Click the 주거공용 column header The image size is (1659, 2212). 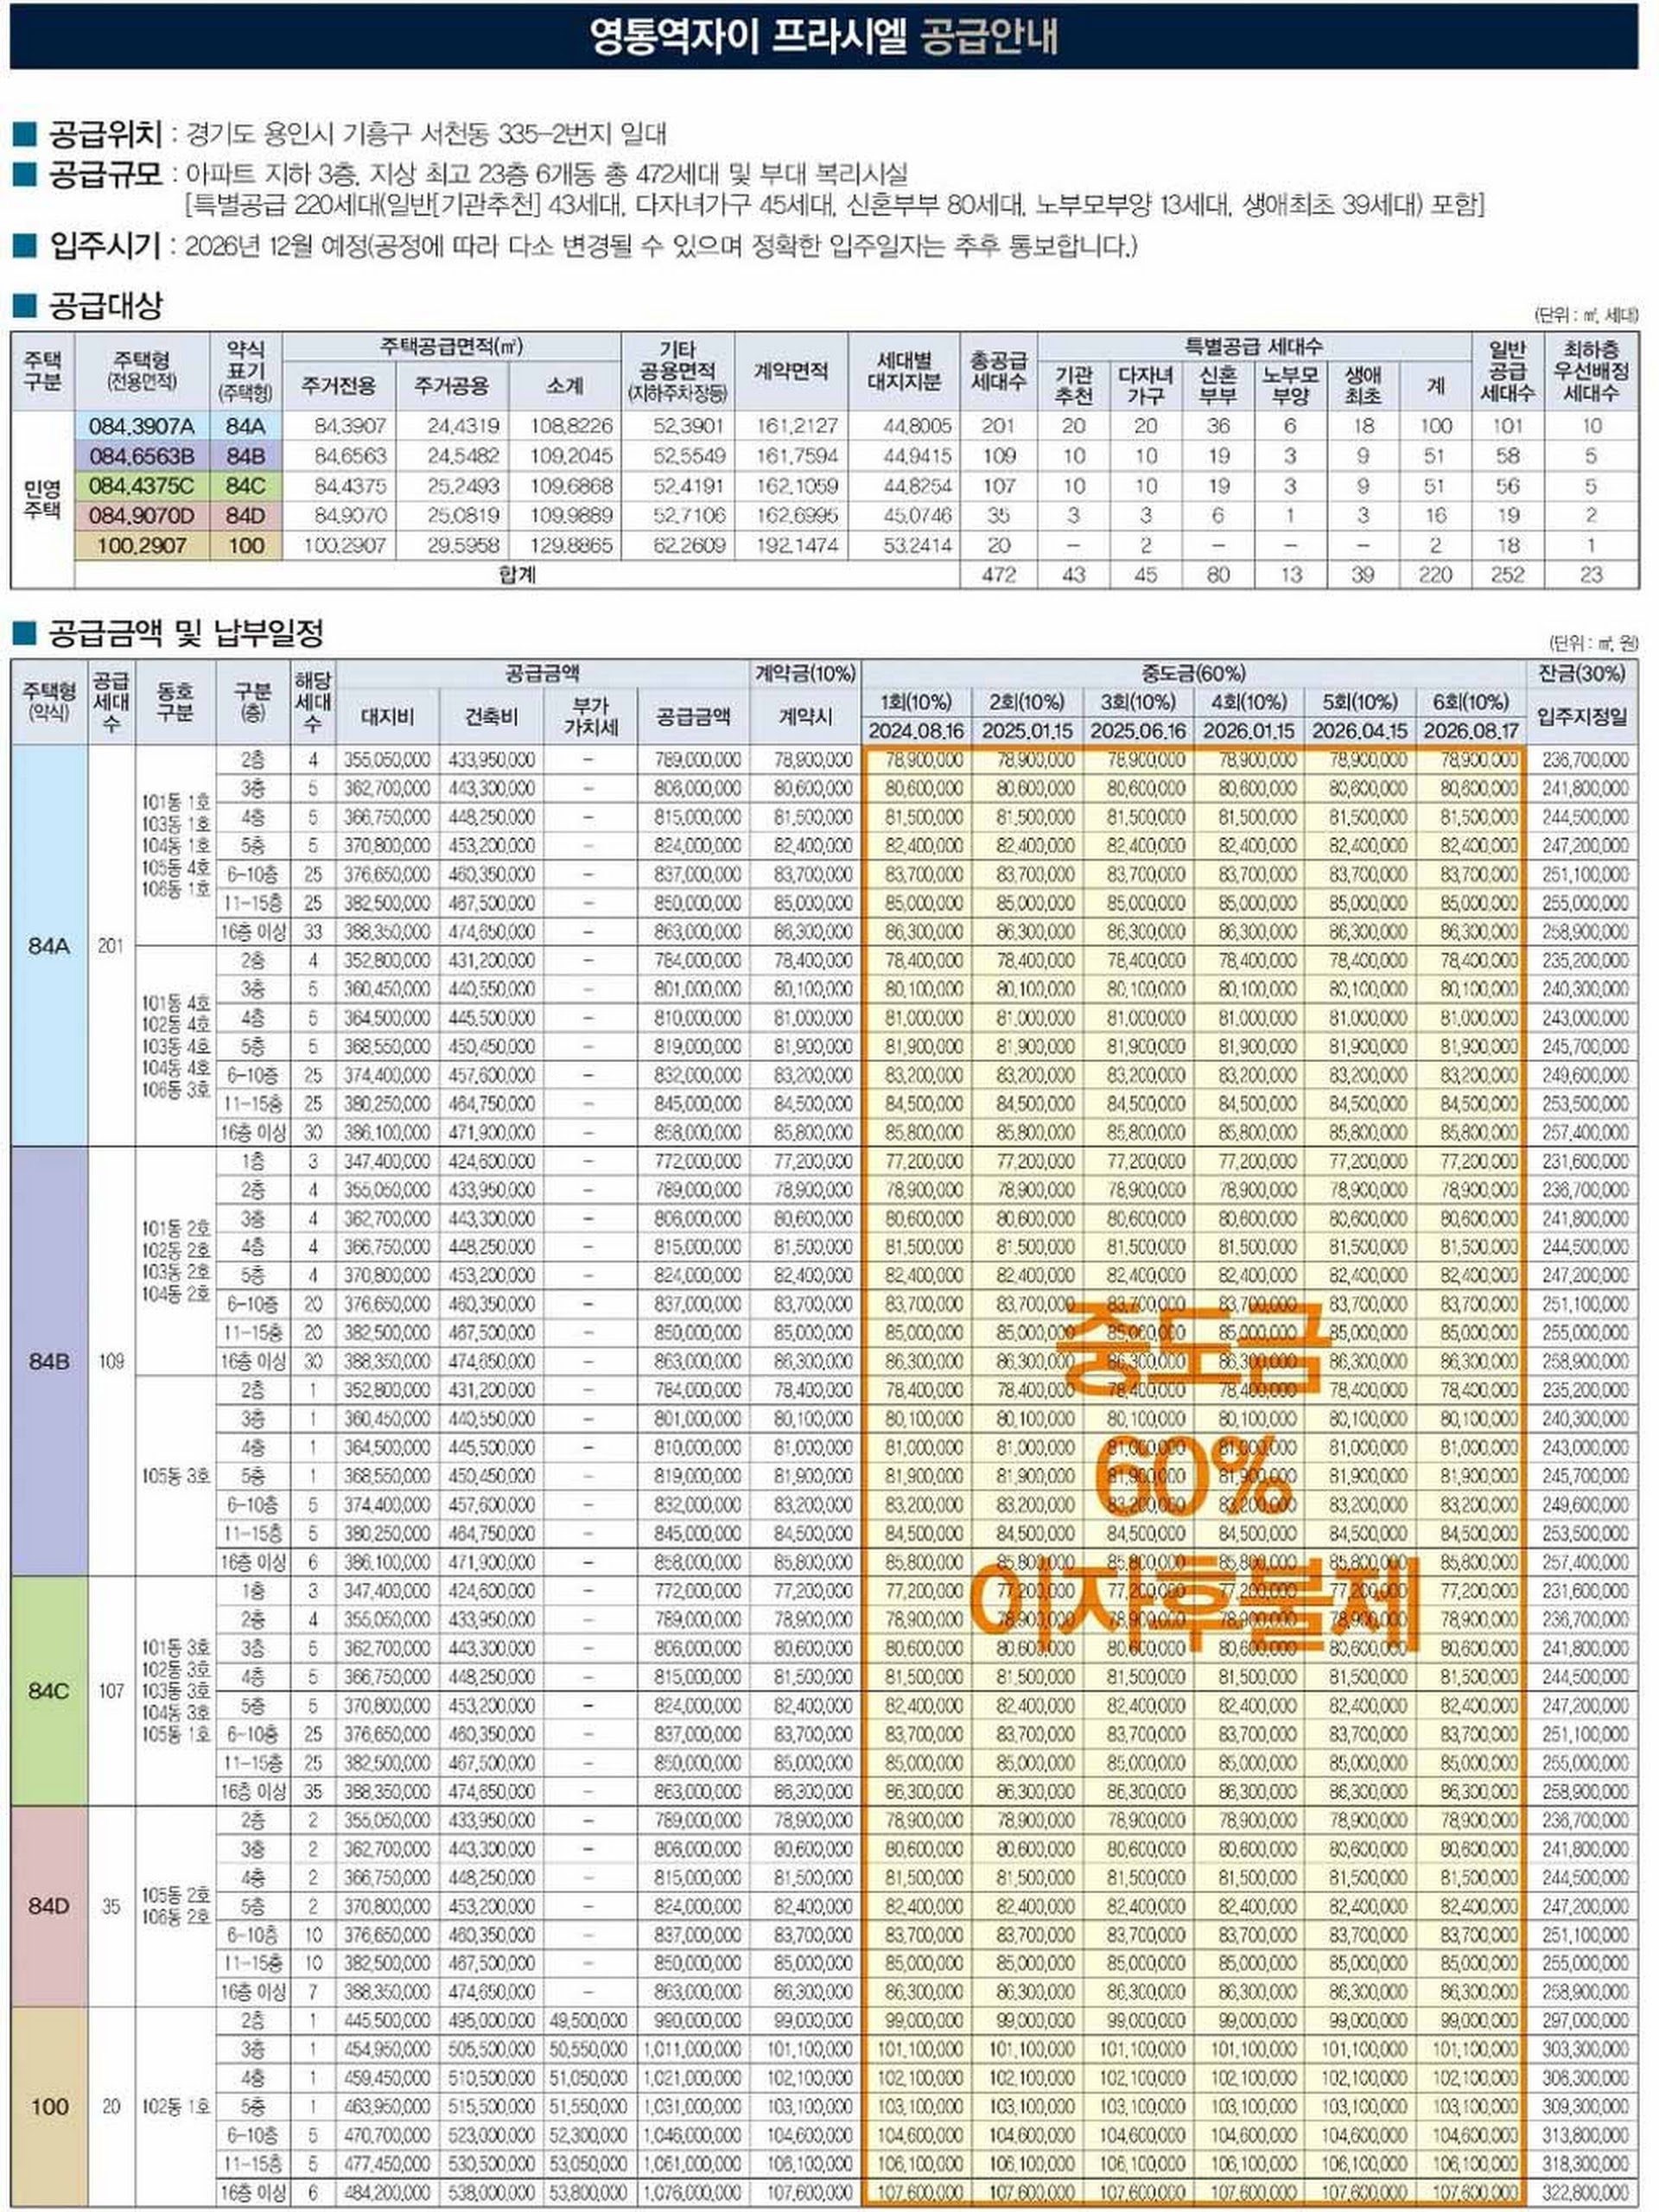pyautogui.click(x=452, y=385)
